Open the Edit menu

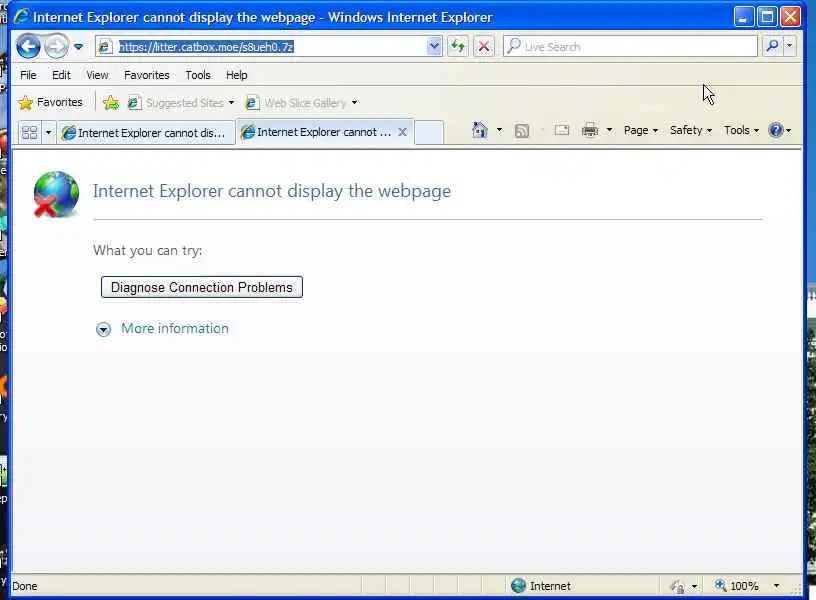click(x=61, y=75)
